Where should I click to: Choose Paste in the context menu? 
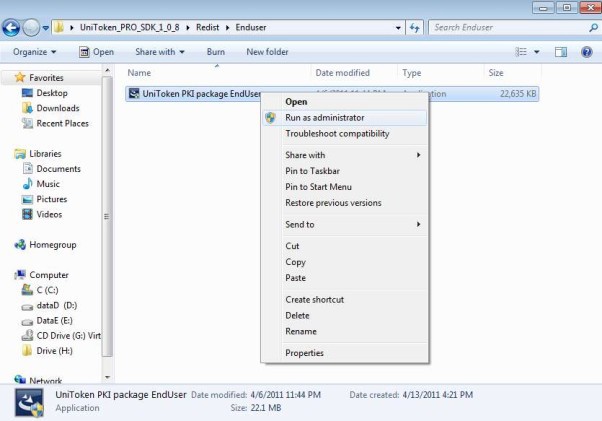click(344, 278)
